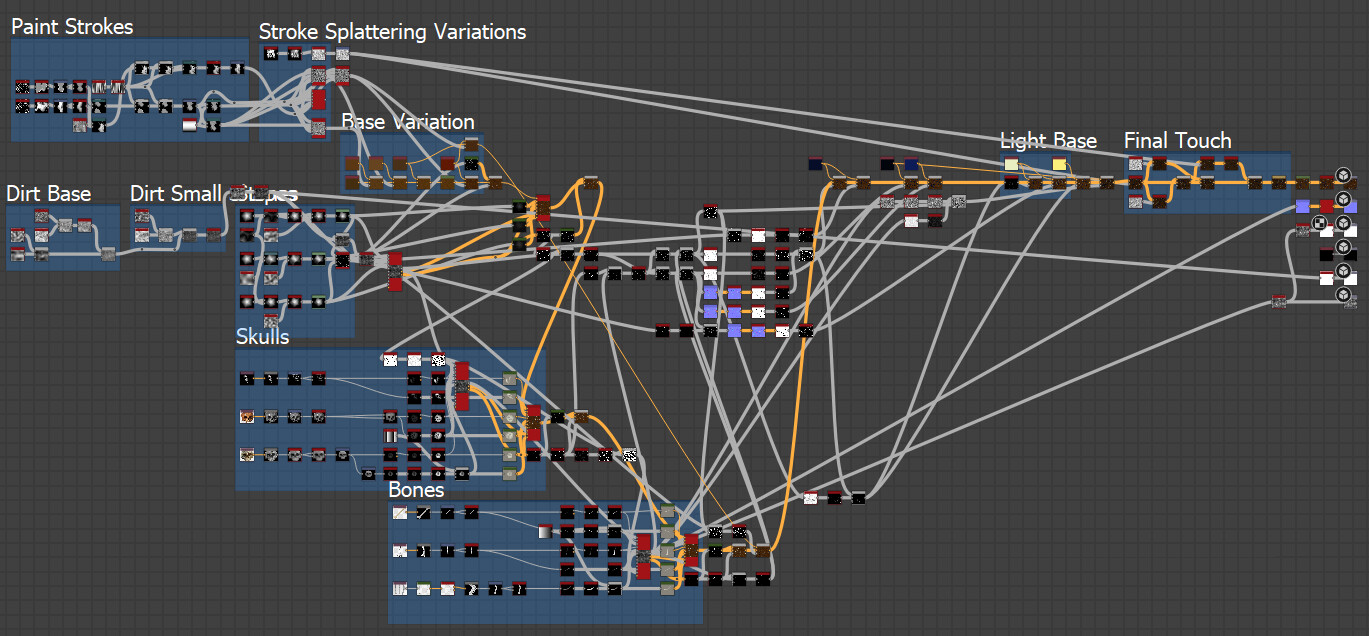Click the checkerboard badge near the white output
Screen dimensions: 1369x636
[x=1320, y=224]
